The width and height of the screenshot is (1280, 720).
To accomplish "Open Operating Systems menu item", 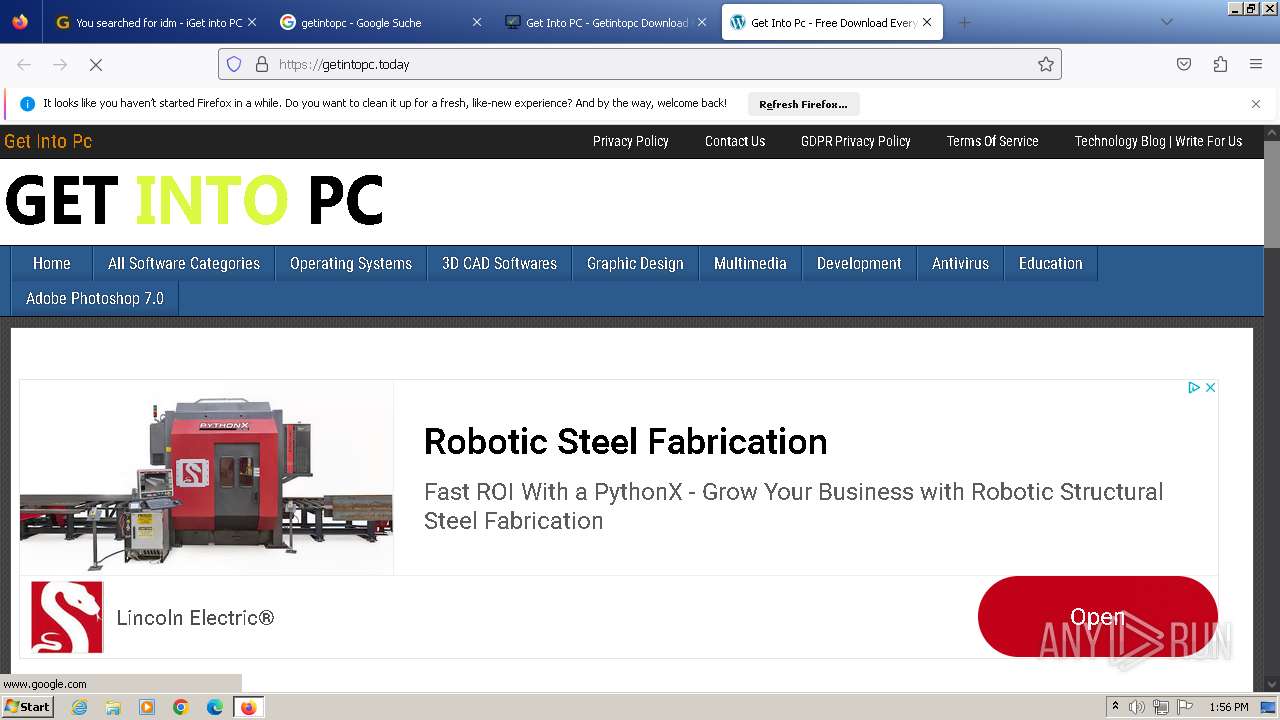I will click(x=351, y=264).
